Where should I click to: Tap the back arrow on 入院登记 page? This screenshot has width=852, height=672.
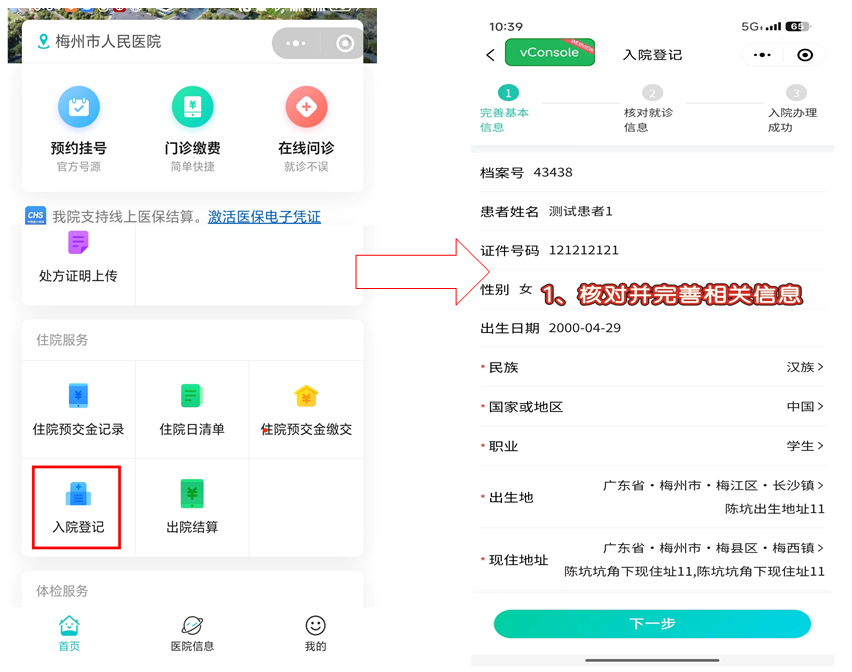(490, 55)
